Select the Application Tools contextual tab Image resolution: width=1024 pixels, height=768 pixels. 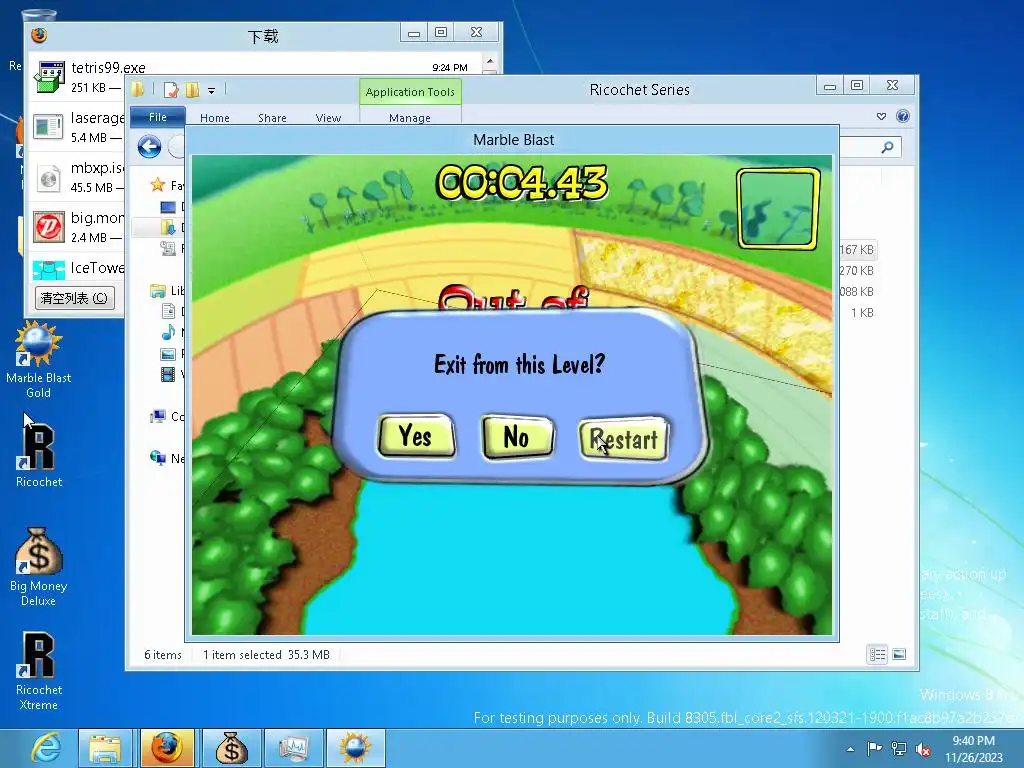click(x=410, y=92)
